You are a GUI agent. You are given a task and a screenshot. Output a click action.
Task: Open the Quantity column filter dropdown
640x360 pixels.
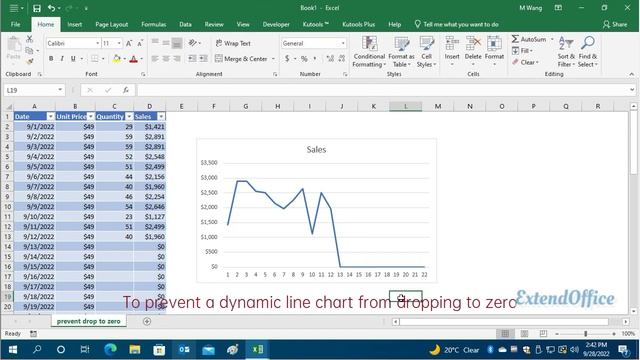point(129,117)
